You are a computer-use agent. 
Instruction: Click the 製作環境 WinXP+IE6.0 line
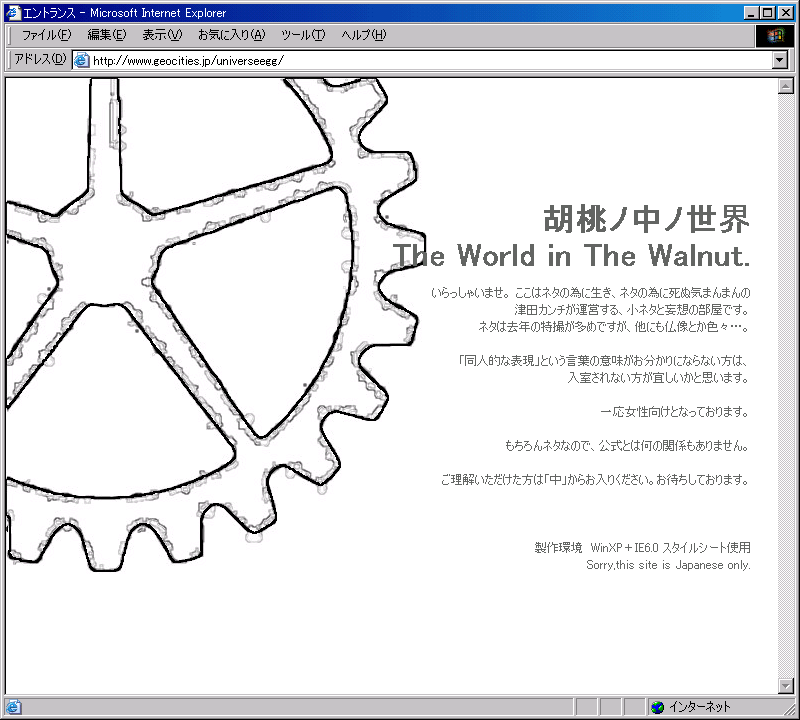[x=642, y=548]
